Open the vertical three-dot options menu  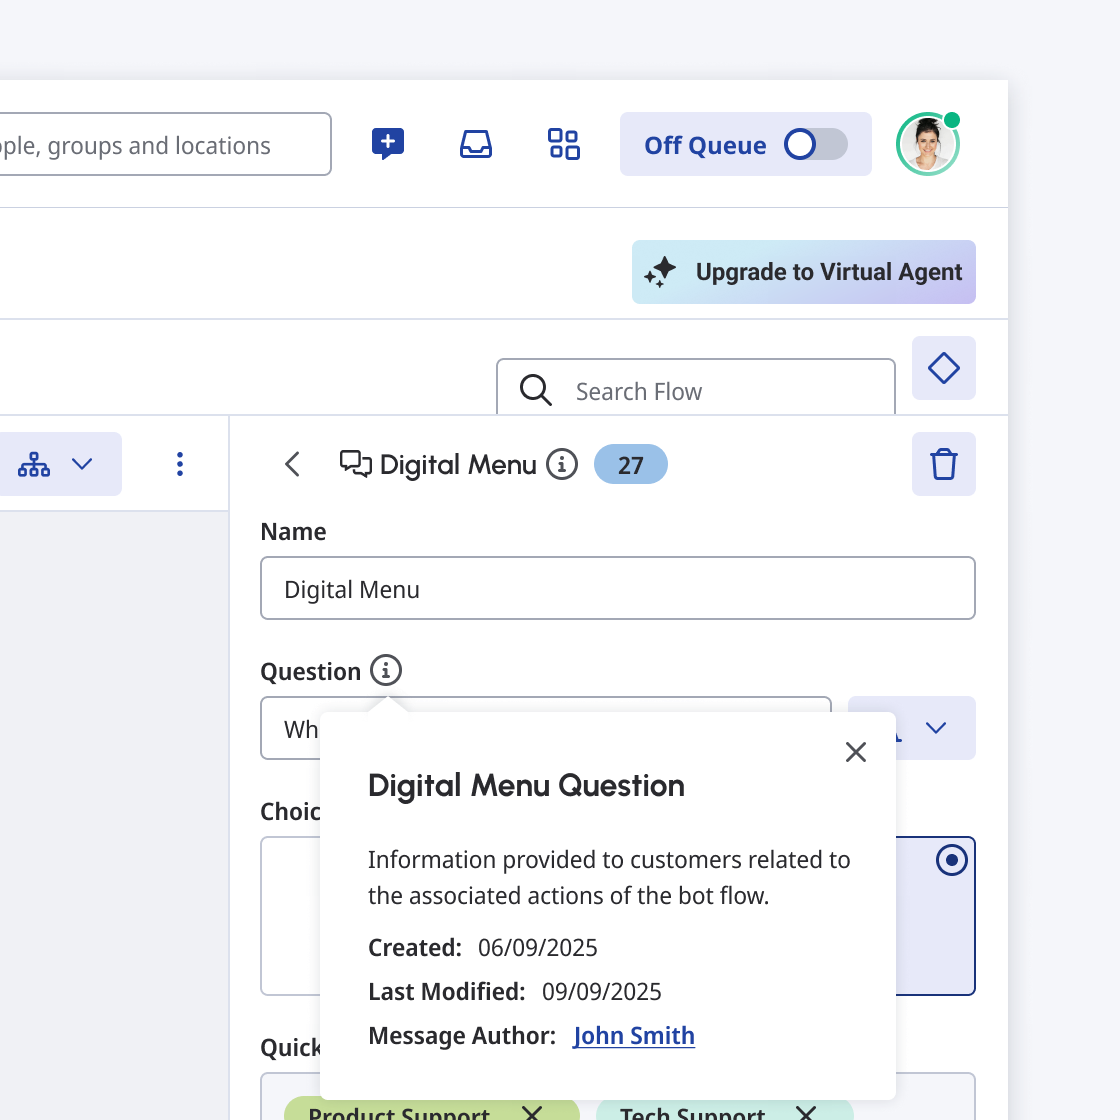[x=180, y=464]
